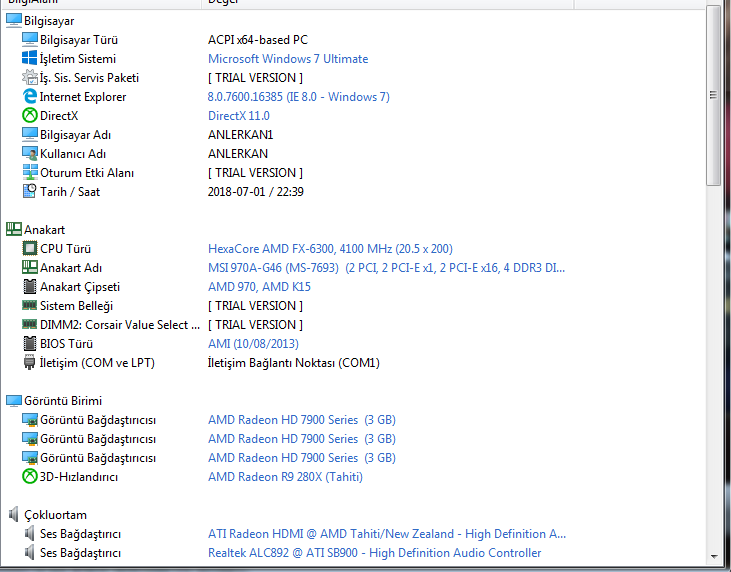
Task: Select the İş. Sis. Servis Paketi TRIAL VERSION value
Action: coord(255,78)
